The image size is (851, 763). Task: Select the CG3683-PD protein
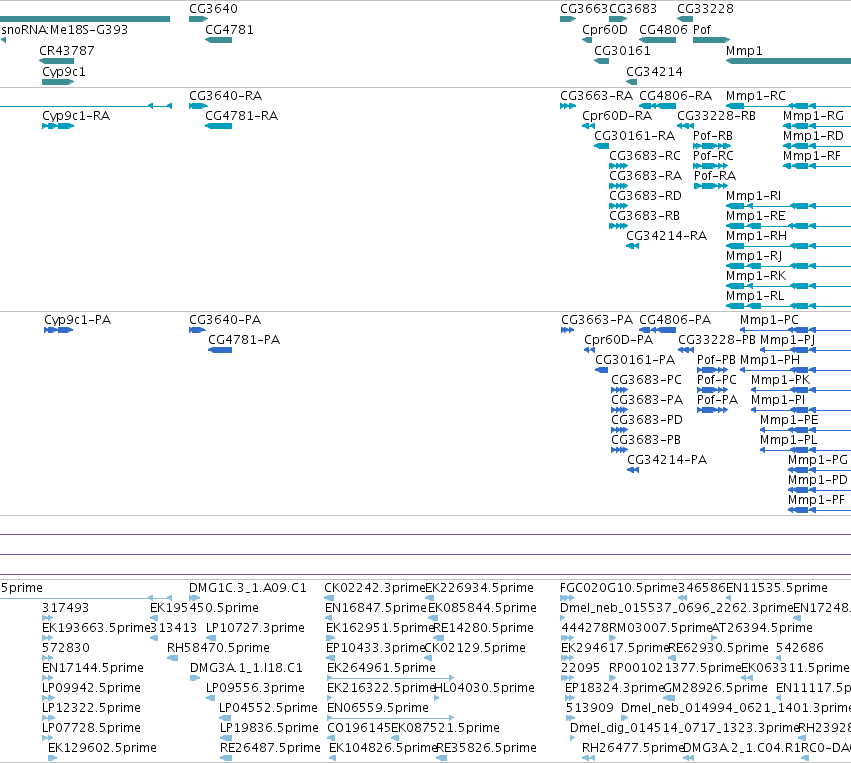(619, 430)
